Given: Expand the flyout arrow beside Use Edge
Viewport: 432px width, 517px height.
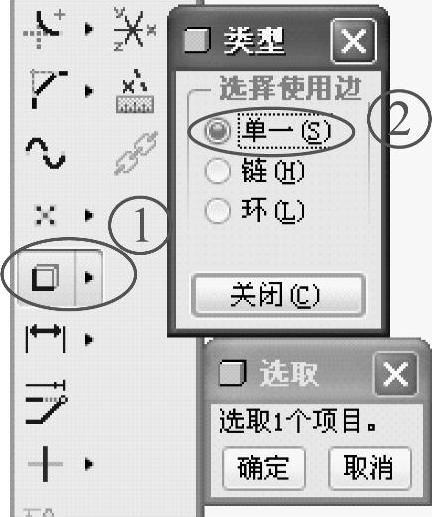Looking at the screenshot, I should pos(89,277).
